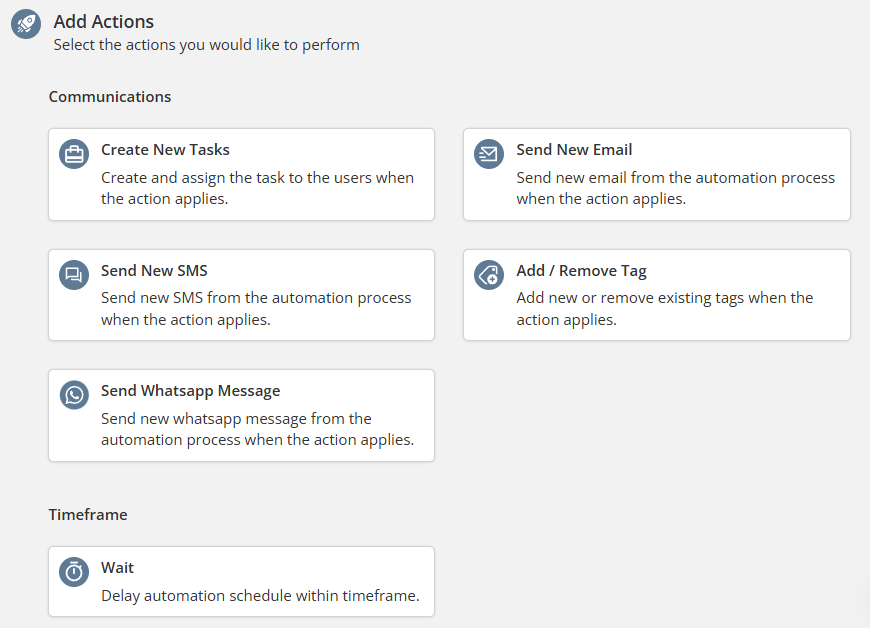Screen dimensions: 870x628
Task: Click the stopwatch icon for Wait
Action: tap(74, 572)
